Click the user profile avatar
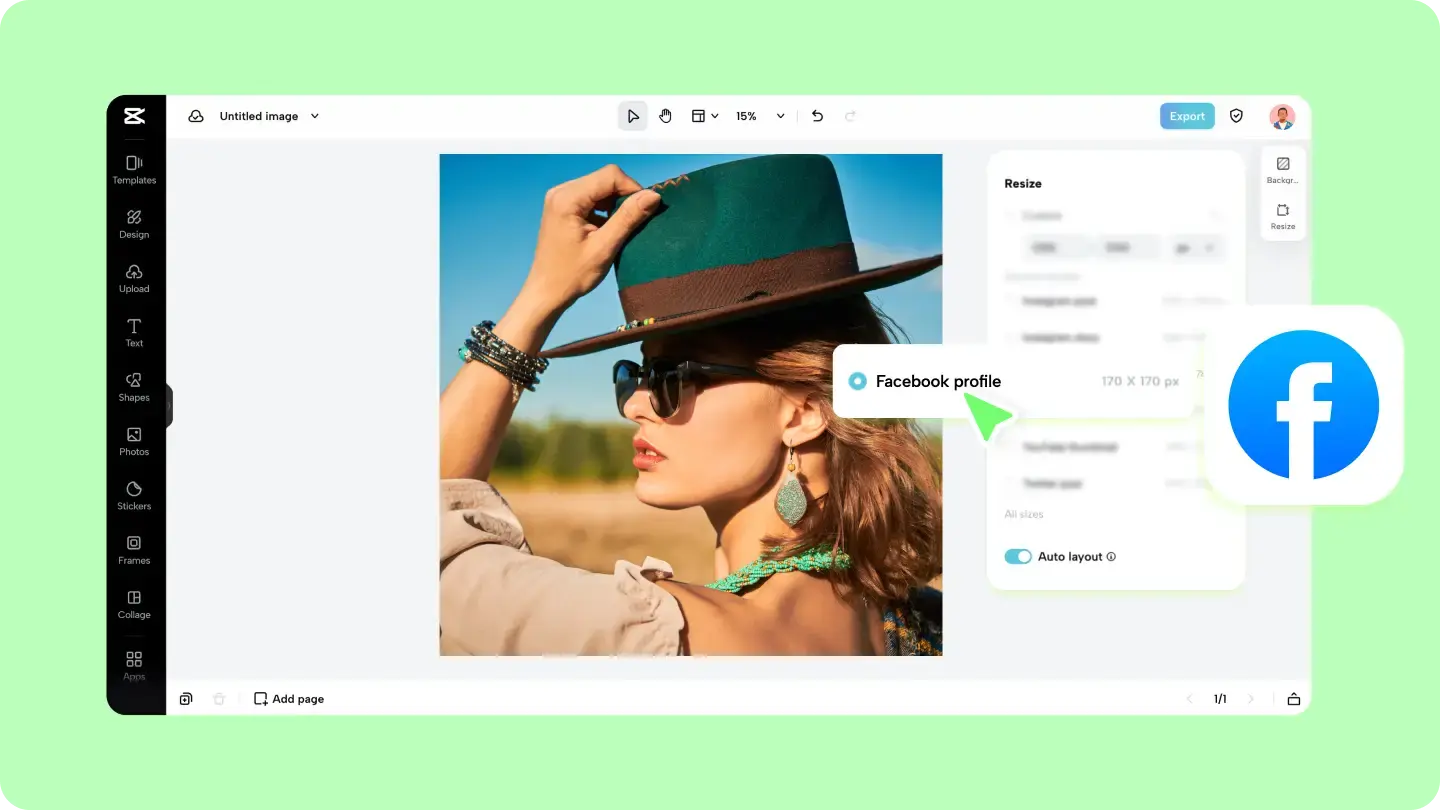This screenshot has height=810, width=1440. point(1282,116)
